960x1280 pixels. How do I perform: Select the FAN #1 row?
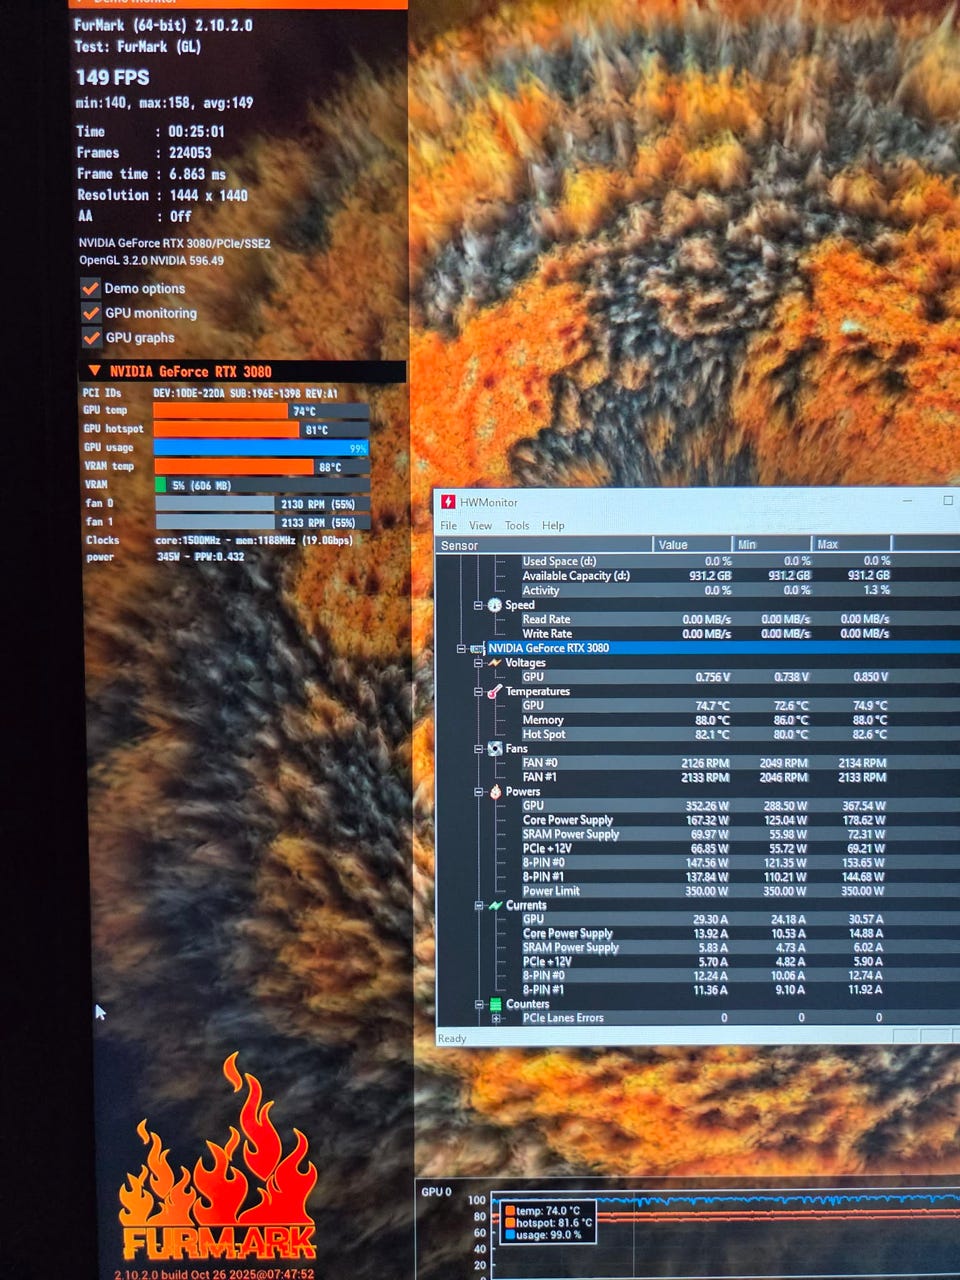pyautogui.click(x=697, y=777)
